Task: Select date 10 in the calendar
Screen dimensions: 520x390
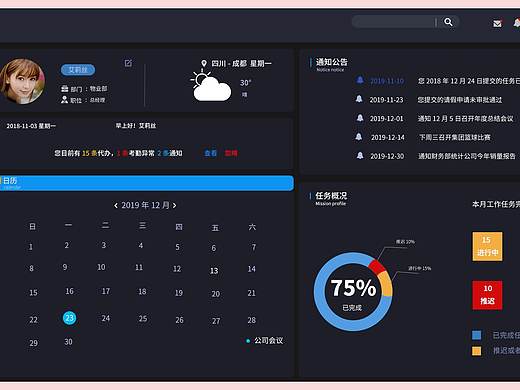Action: (101, 267)
